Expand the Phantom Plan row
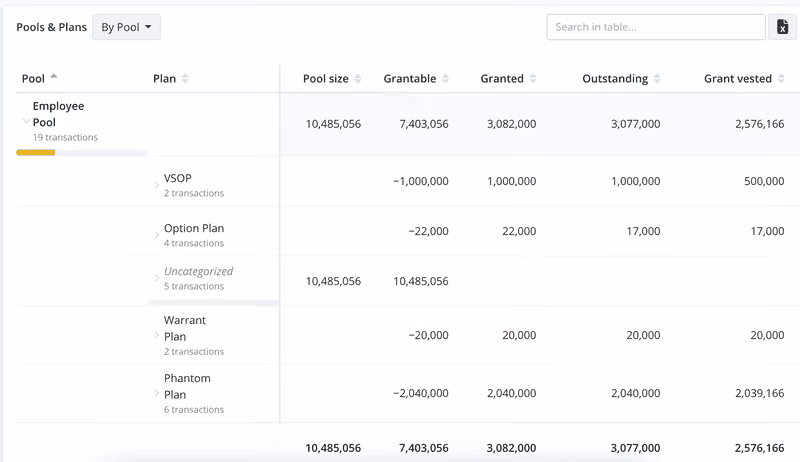800x462 pixels. 157,393
